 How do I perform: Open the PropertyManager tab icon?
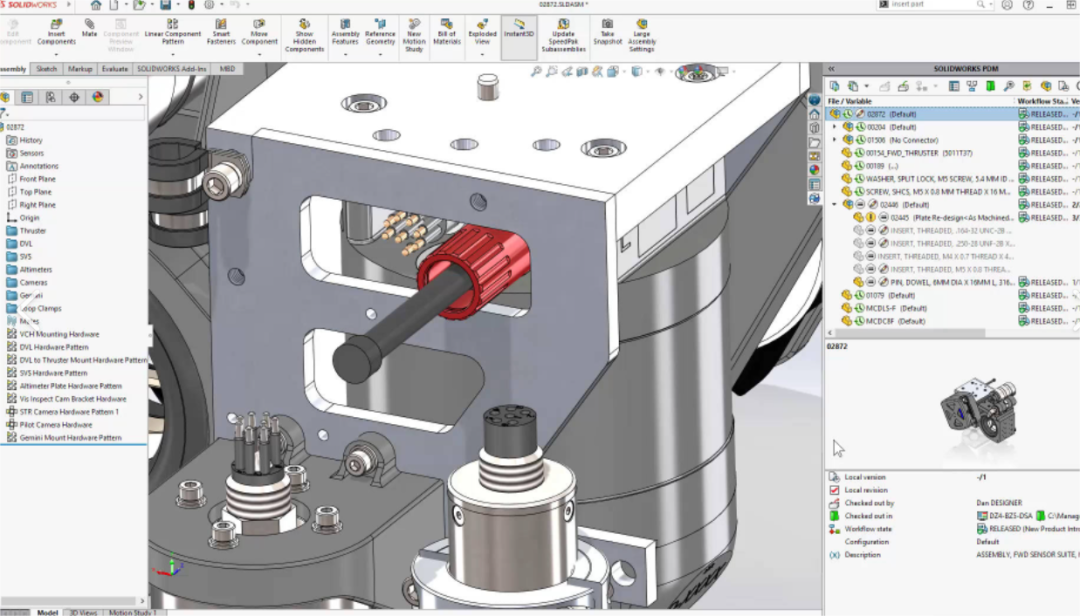pos(28,97)
